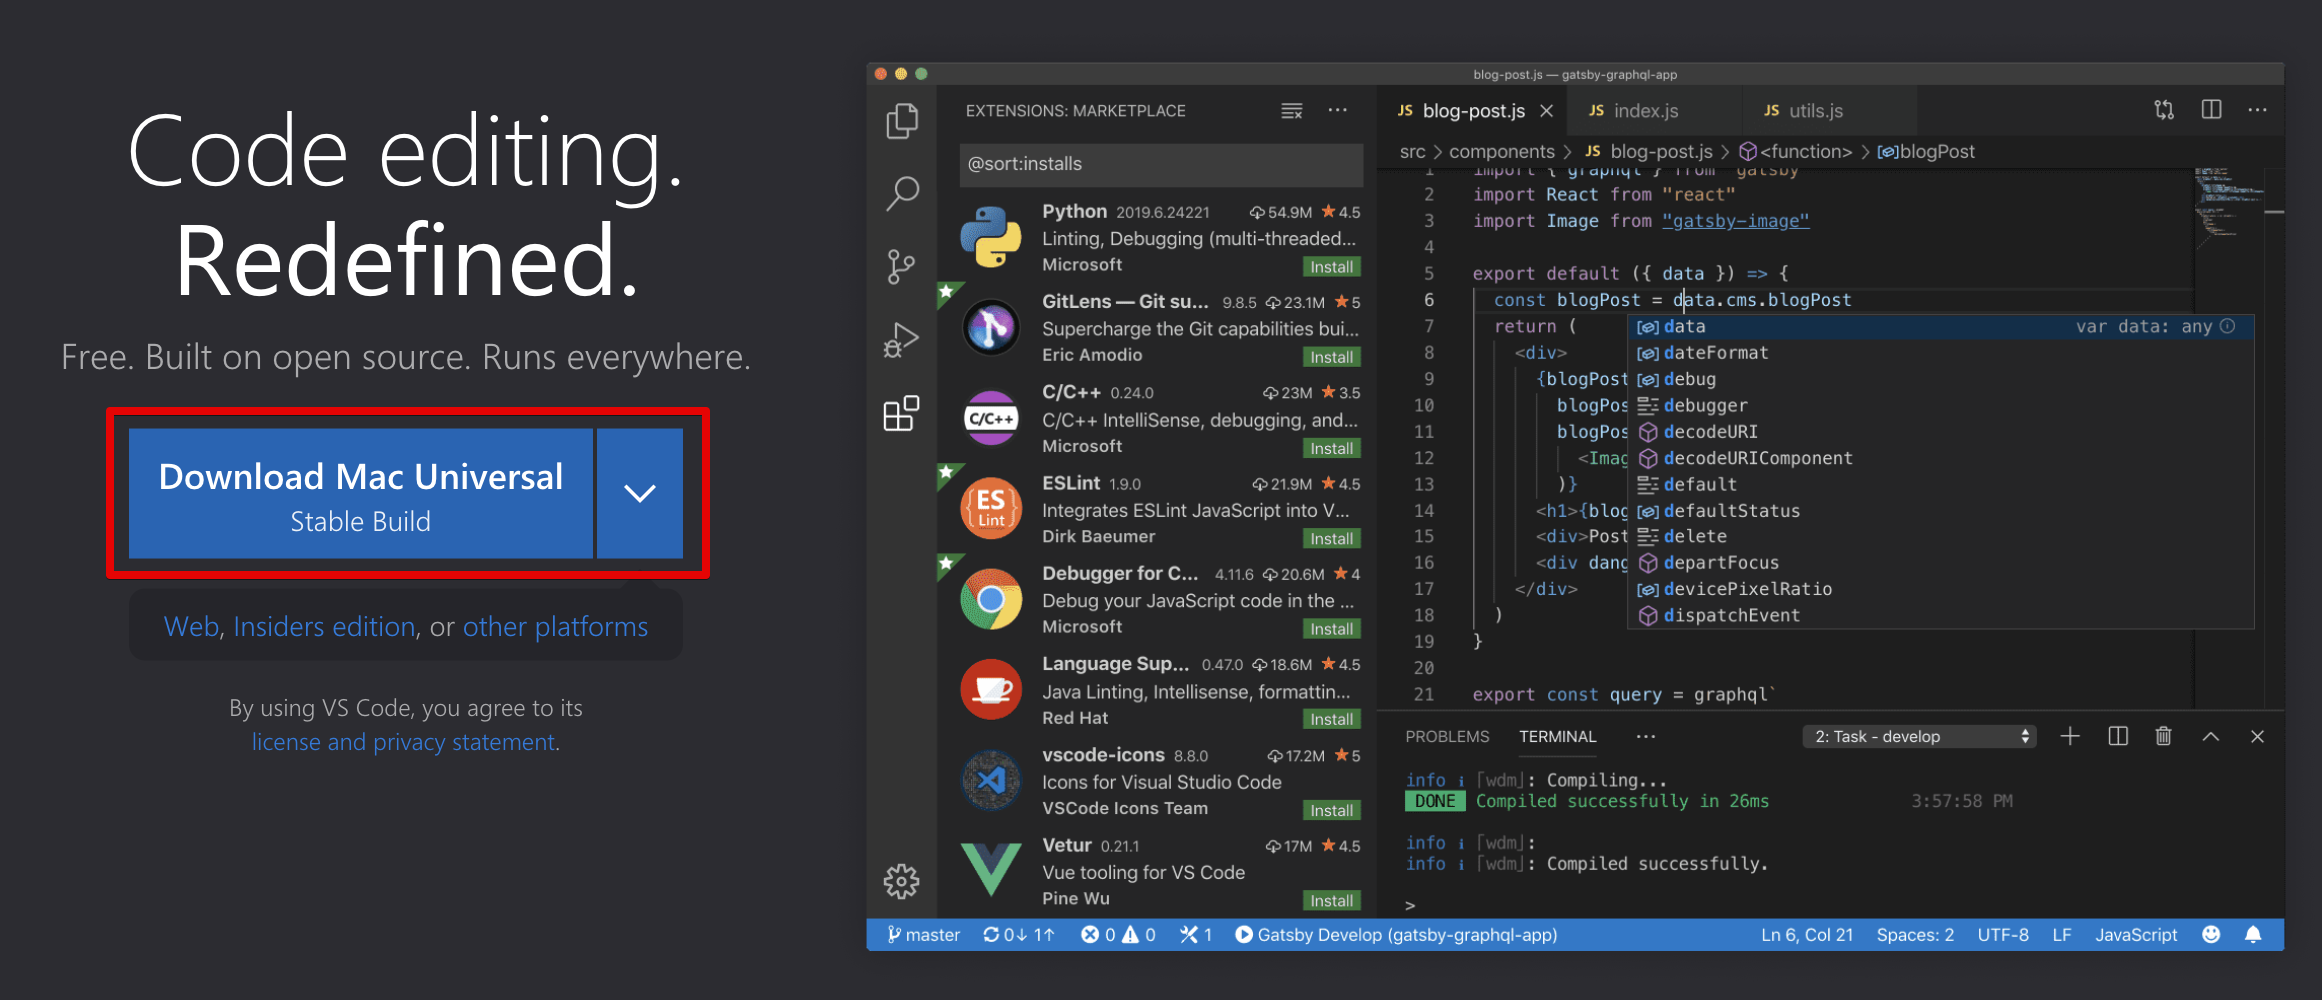The height and width of the screenshot is (1000, 2322).
Task: Clear extensions search results icon
Action: pyautogui.click(x=1292, y=111)
